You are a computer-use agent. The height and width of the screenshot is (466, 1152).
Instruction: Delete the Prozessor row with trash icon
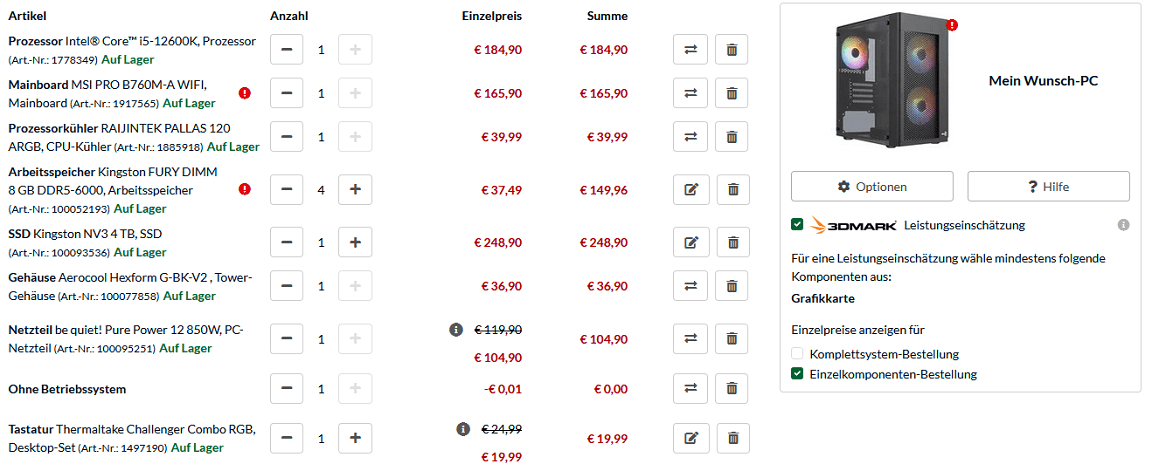(731, 50)
